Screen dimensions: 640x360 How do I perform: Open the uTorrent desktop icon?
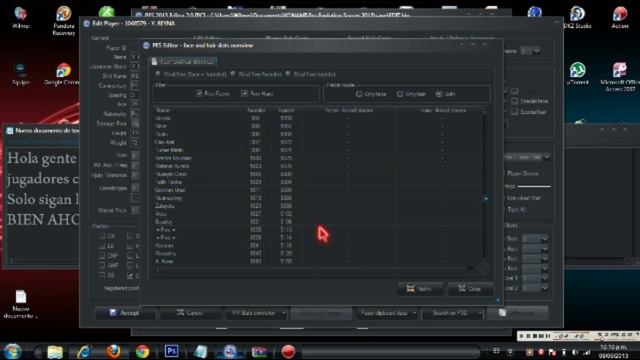(x=577, y=74)
